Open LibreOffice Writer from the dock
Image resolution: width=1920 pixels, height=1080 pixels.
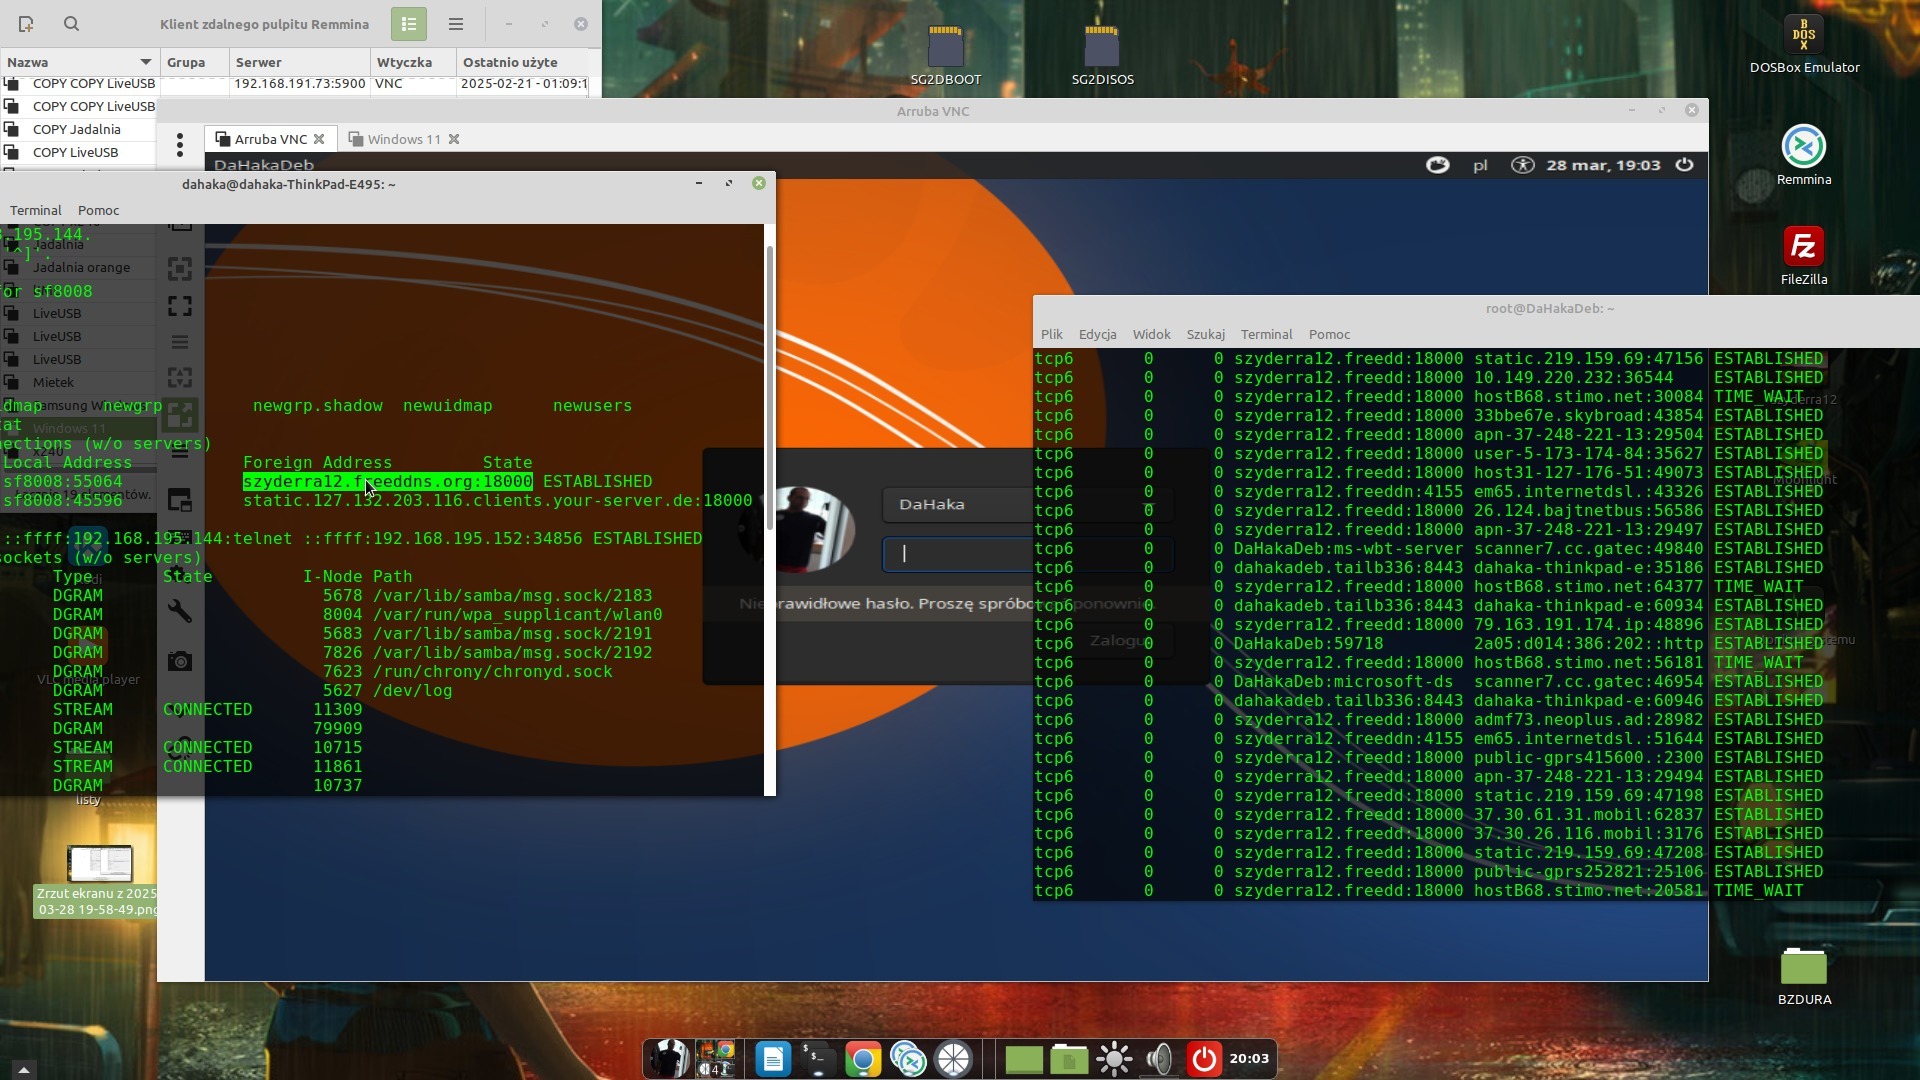coord(773,1059)
